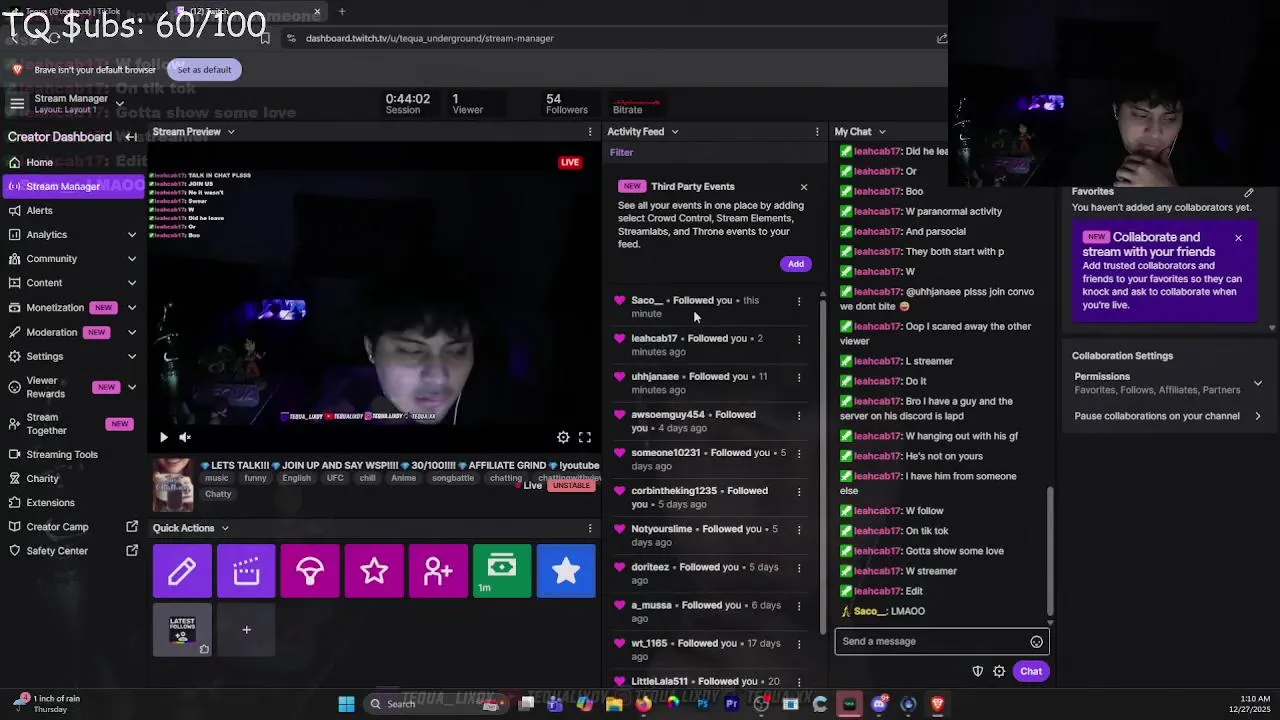Open Stream Preview settings gear

point(563,437)
